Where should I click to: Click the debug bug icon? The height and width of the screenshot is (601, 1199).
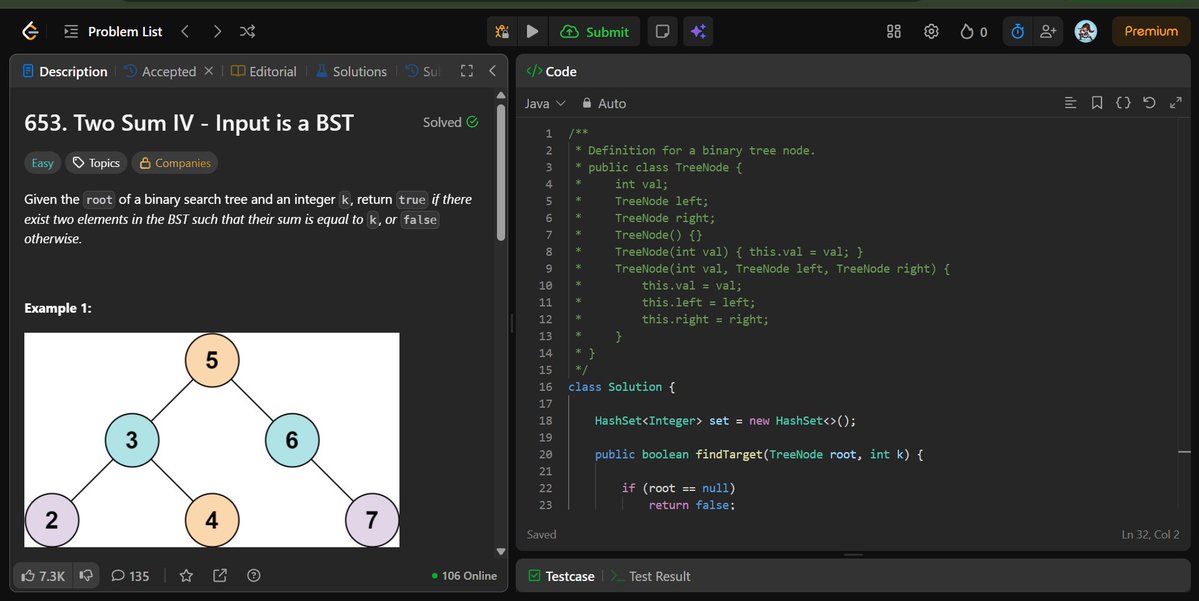click(502, 31)
